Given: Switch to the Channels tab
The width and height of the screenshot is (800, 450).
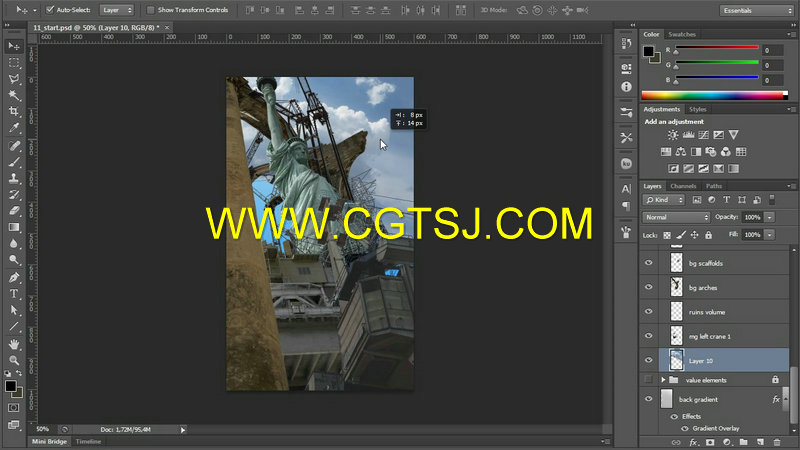Looking at the screenshot, I should 683,186.
